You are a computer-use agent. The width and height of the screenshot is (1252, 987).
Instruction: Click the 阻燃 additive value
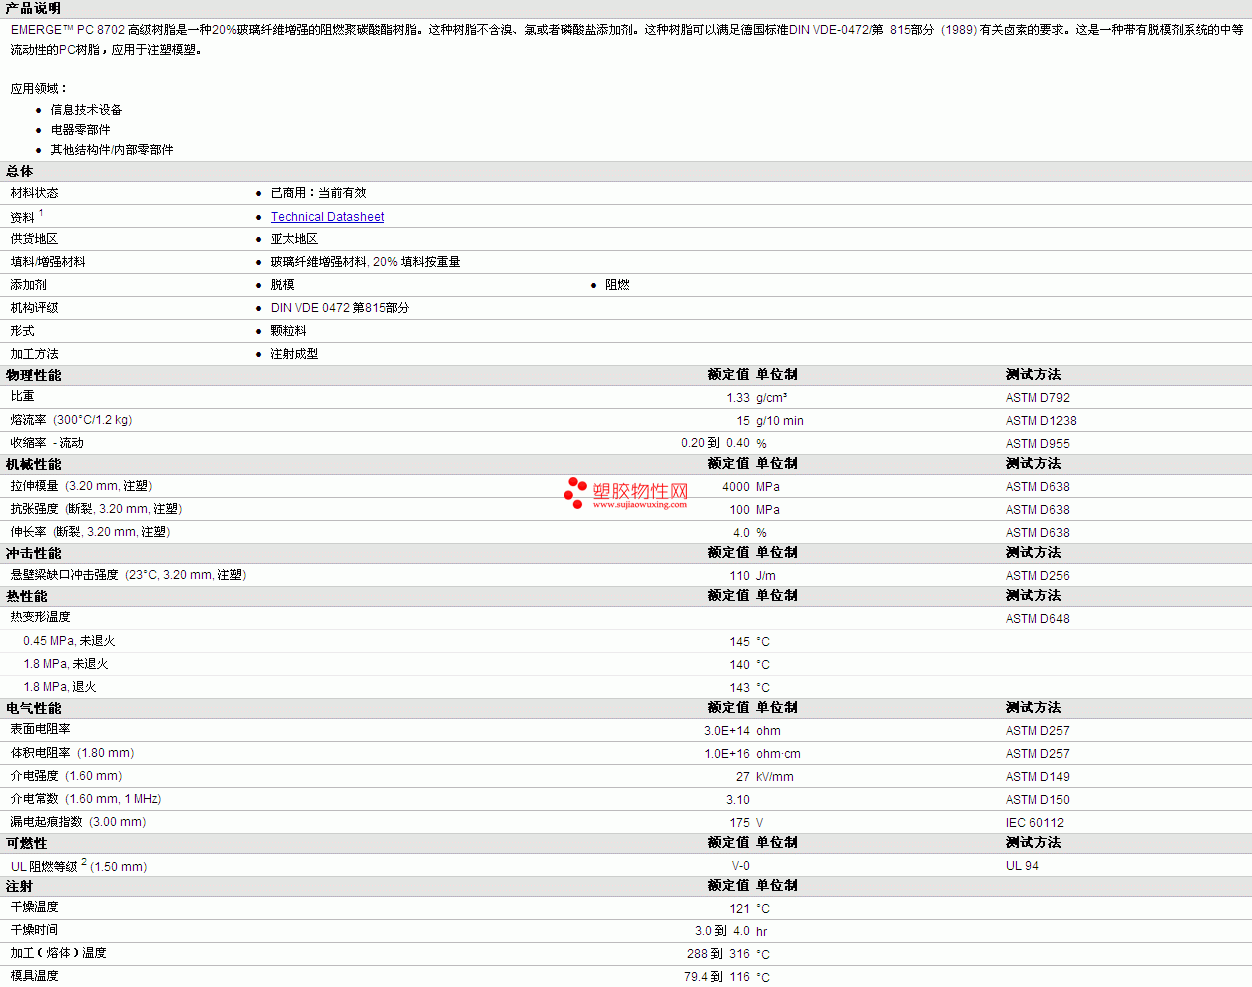tap(617, 285)
